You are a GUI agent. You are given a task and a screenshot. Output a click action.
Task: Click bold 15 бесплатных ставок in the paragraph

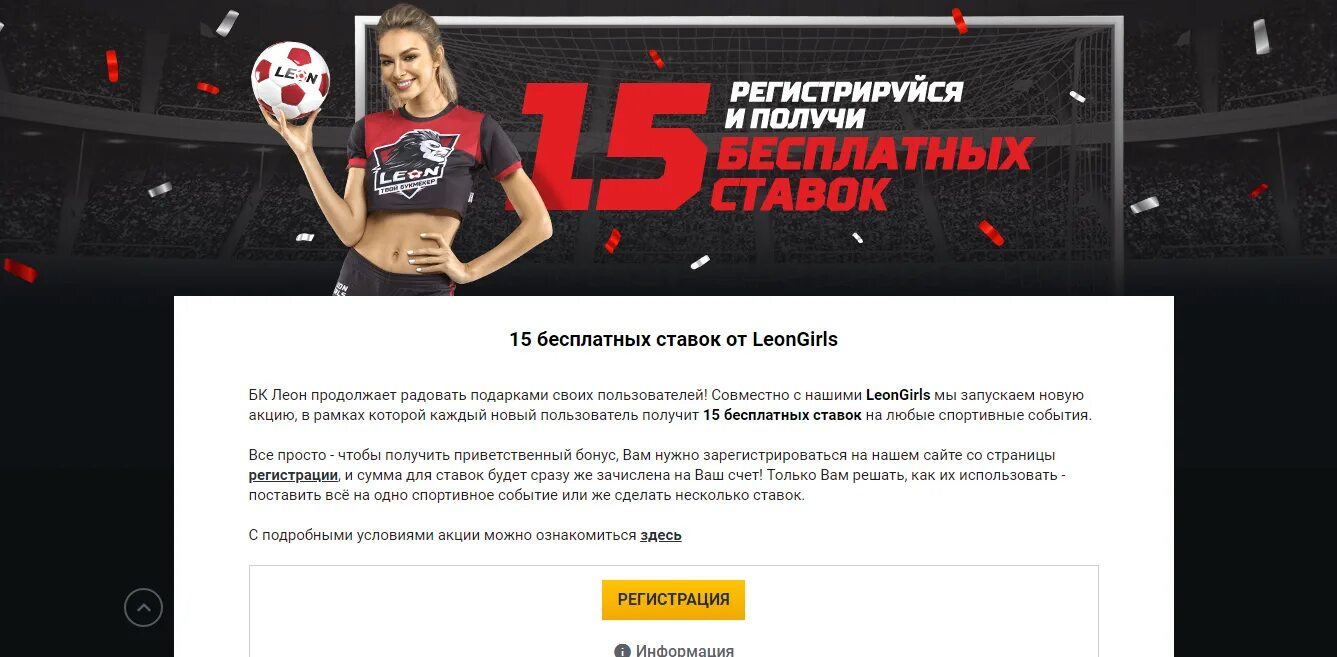pyautogui.click(x=782, y=415)
